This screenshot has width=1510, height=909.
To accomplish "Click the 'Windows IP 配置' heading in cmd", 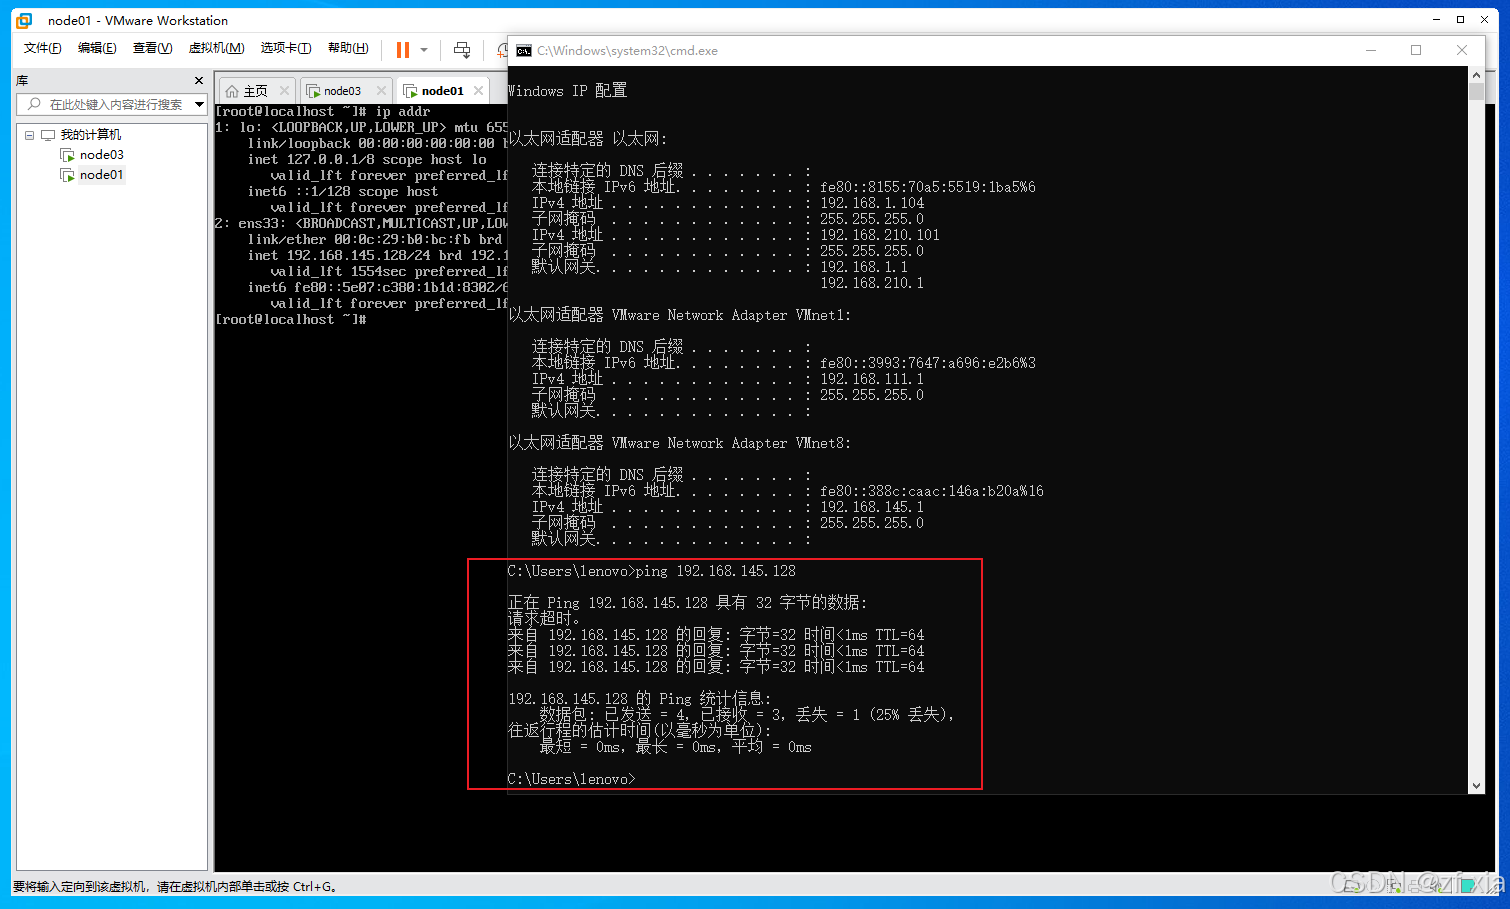I will point(567,91).
